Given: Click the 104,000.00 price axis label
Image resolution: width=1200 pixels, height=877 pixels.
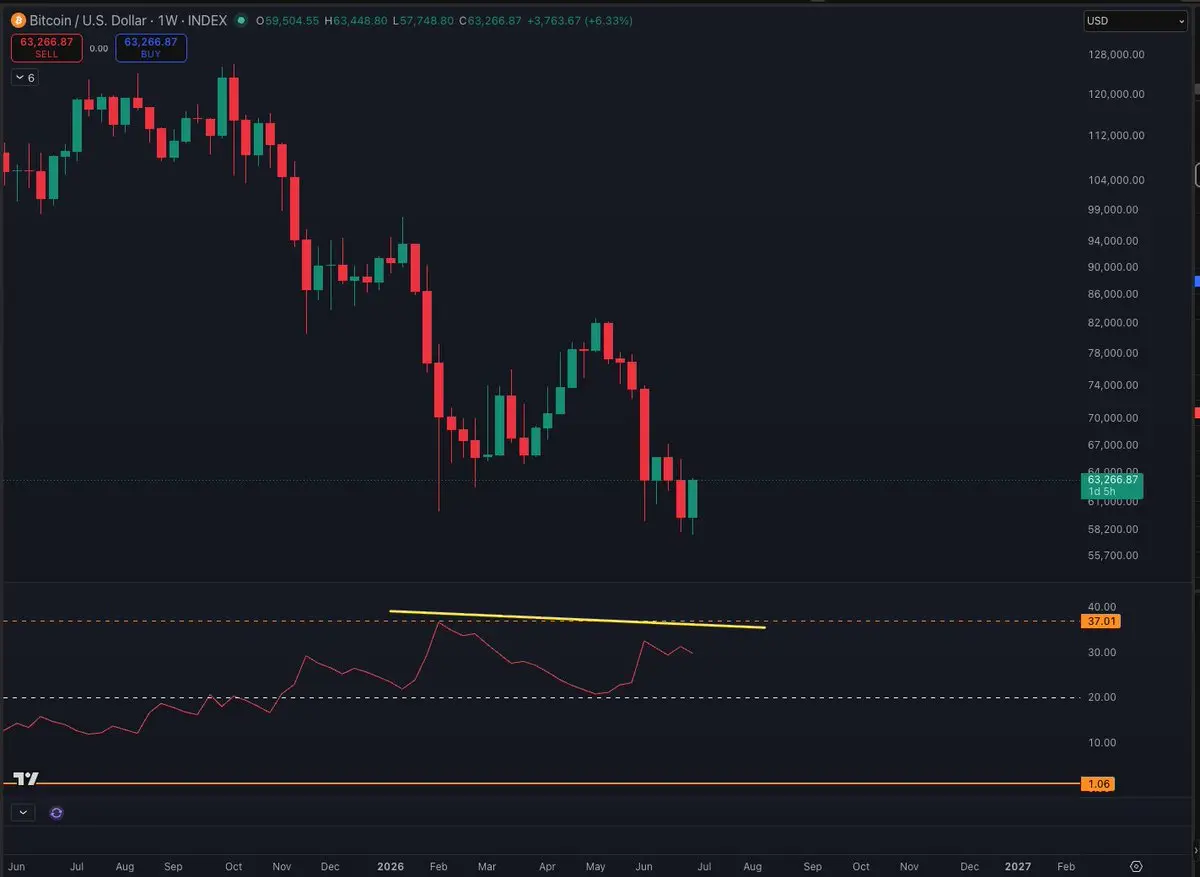Looking at the screenshot, I should pyautogui.click(x=1116, y=180).
